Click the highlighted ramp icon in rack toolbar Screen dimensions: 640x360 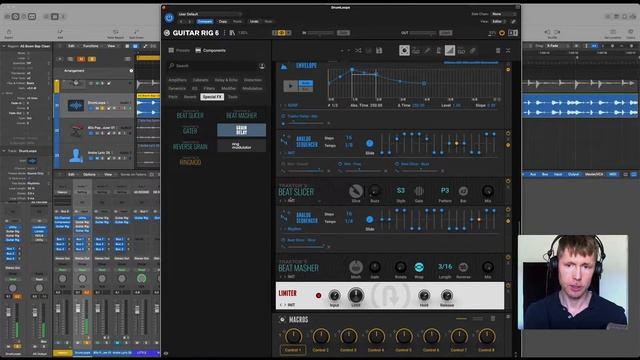click(x=450, y=50)
